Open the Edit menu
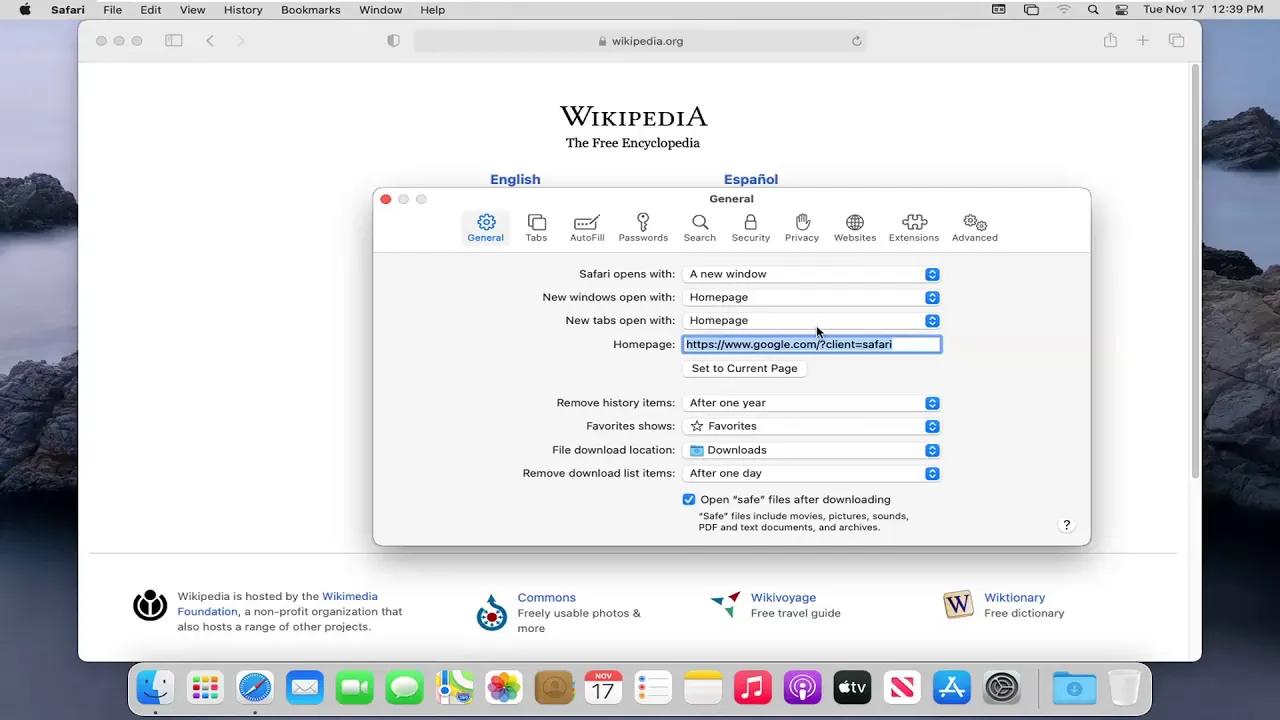The image size is (1280, 720). tap(151, 10)
